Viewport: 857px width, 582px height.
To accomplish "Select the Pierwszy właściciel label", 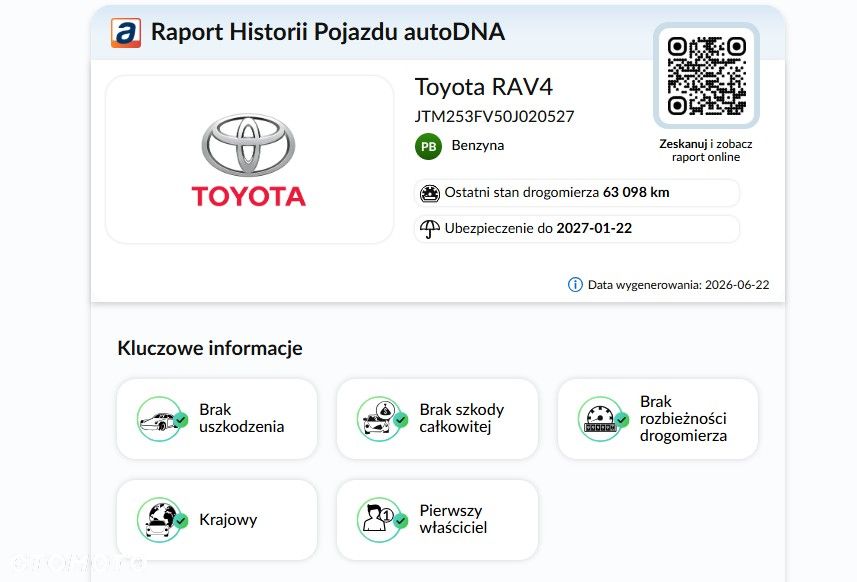I will pos(453,519).
